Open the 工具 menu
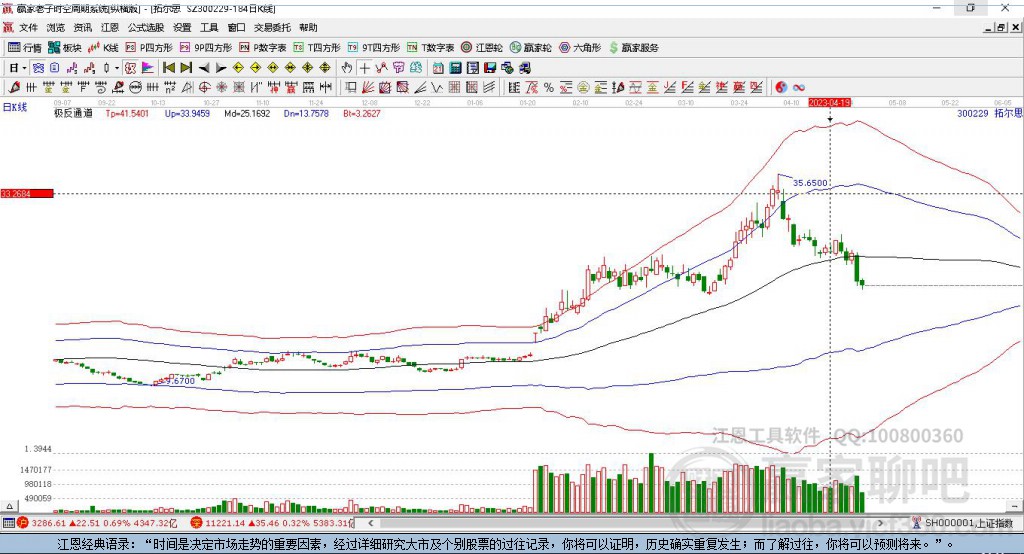This screenshot has height=554, width=1024. coord(209,27)
